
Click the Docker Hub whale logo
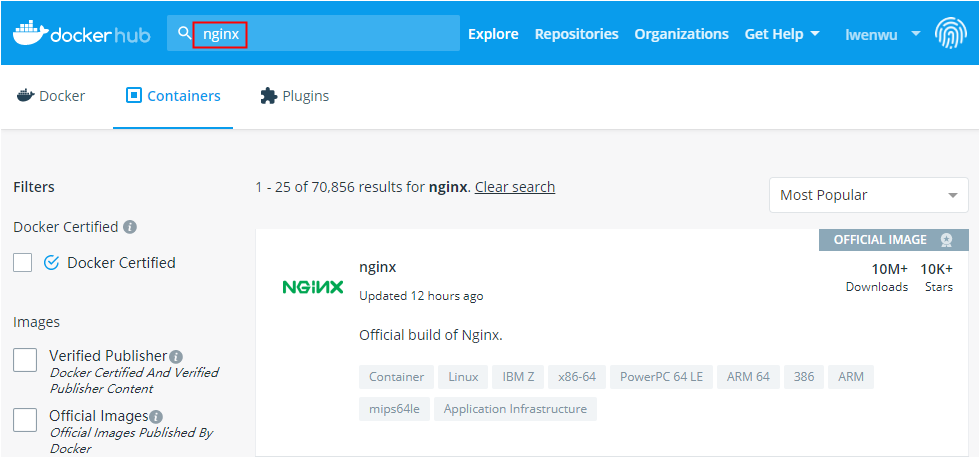coord(29,33)
